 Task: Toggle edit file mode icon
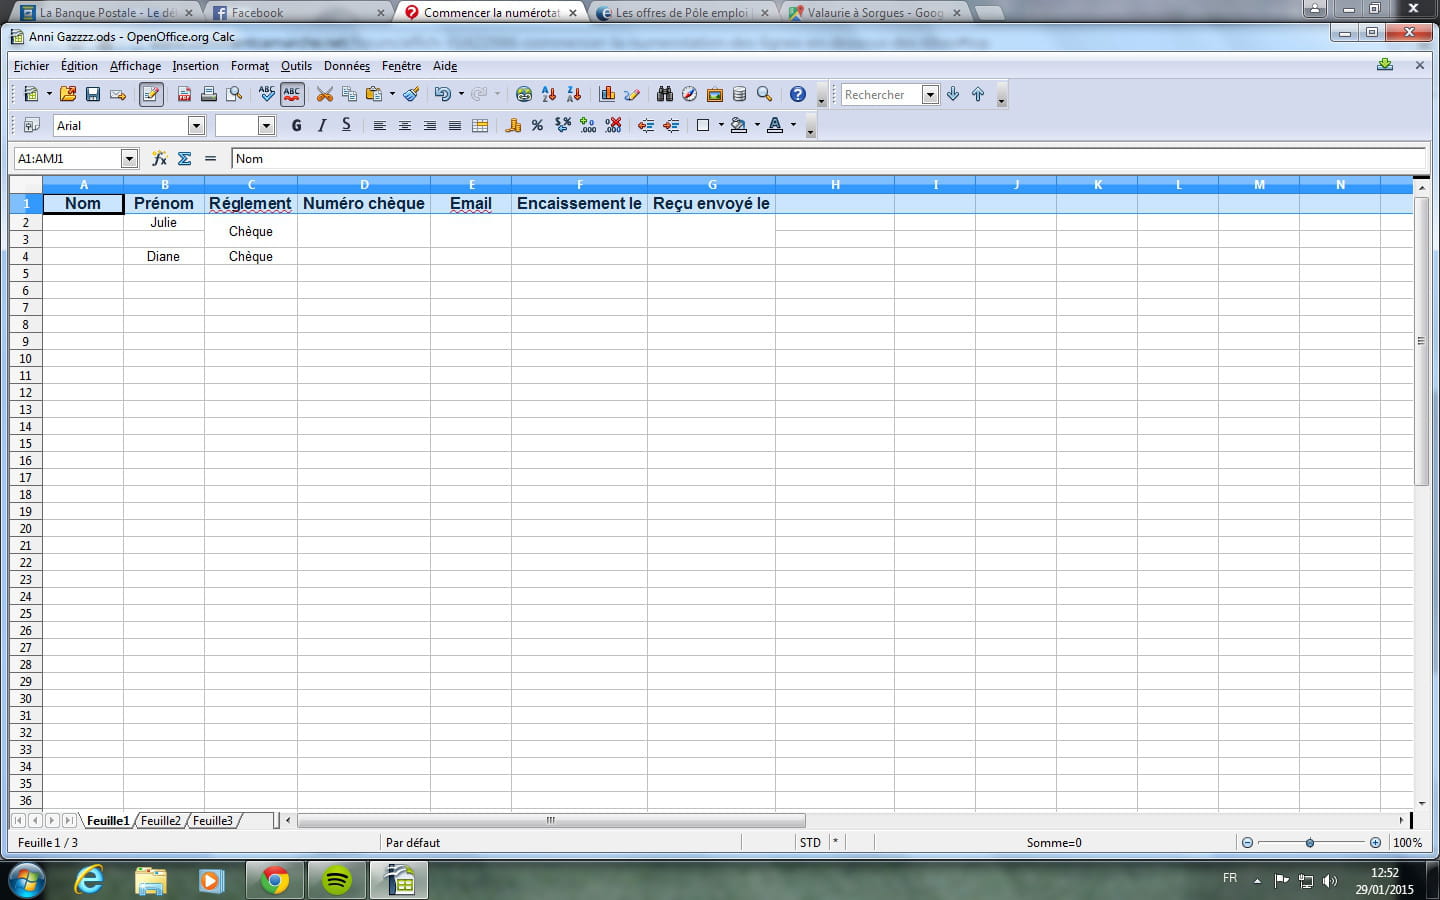pos(151,94)
